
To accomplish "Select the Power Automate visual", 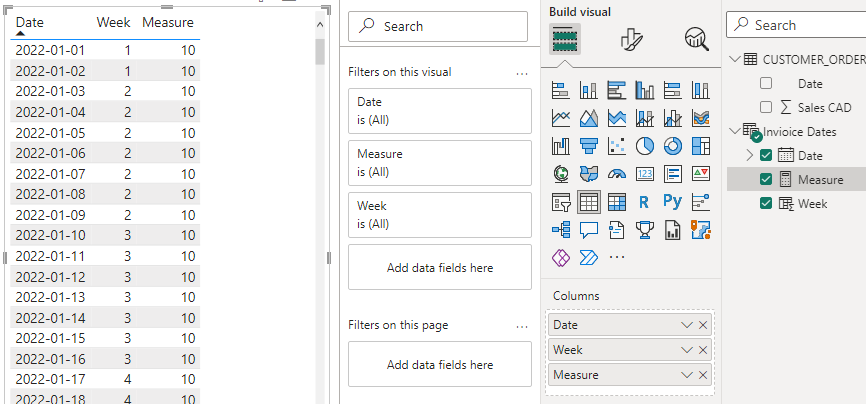I will [589, 258].
